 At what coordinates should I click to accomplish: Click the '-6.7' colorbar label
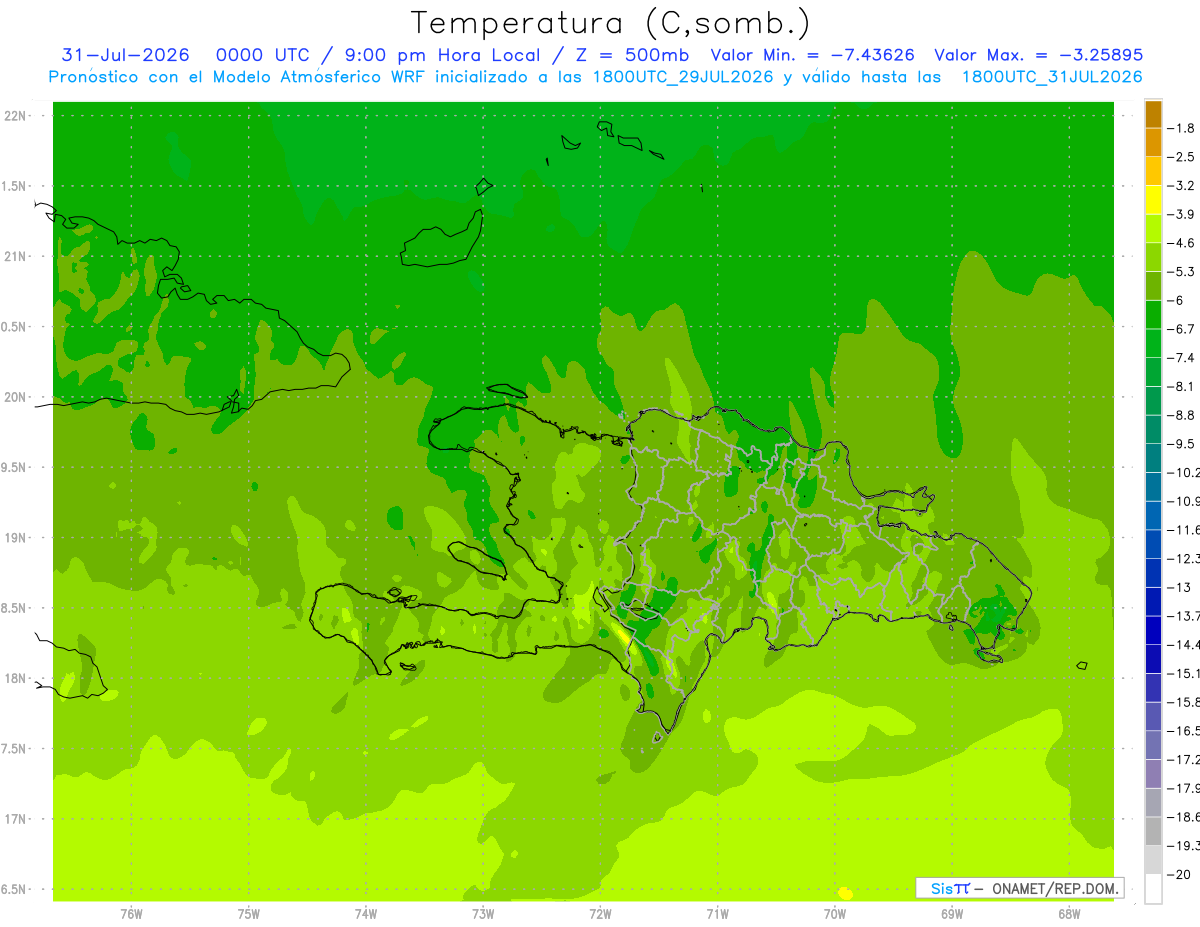point(1182,329)
